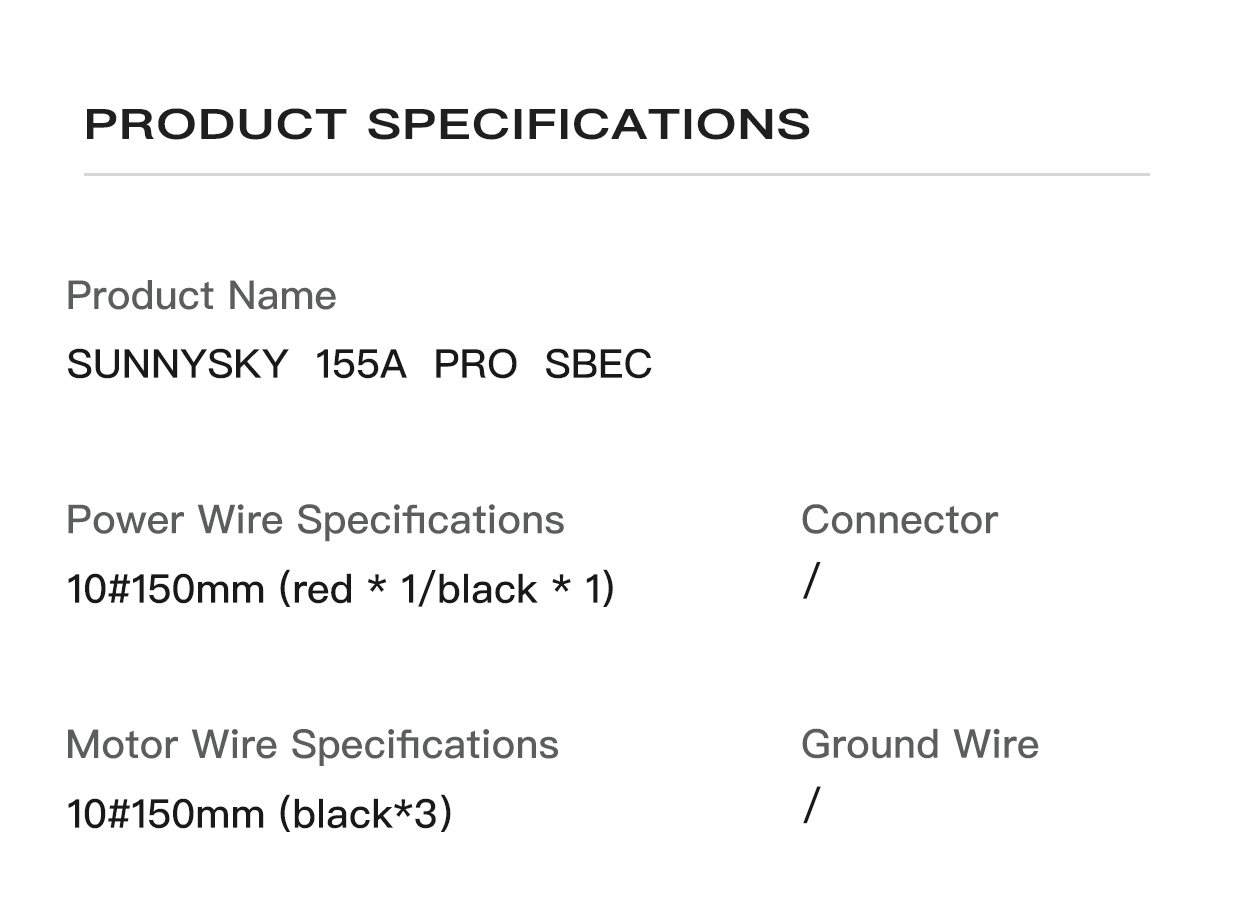
Task: Select the SBEC text in product name
Action: (x=598, y=365)
